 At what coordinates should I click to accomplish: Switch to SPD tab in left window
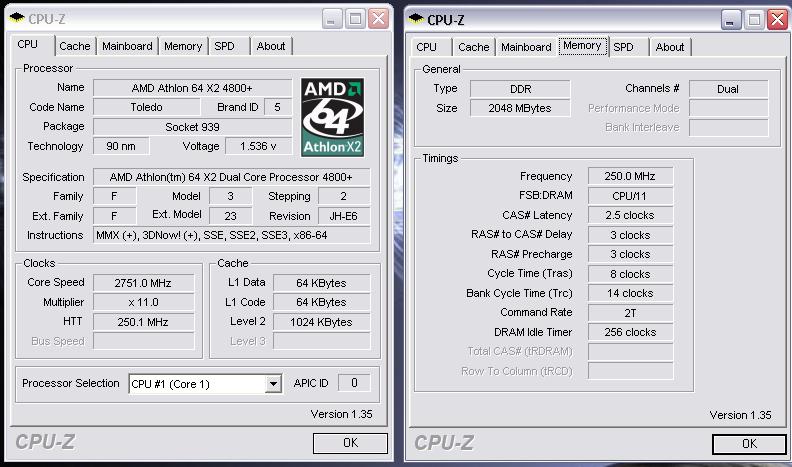(224, 46)
